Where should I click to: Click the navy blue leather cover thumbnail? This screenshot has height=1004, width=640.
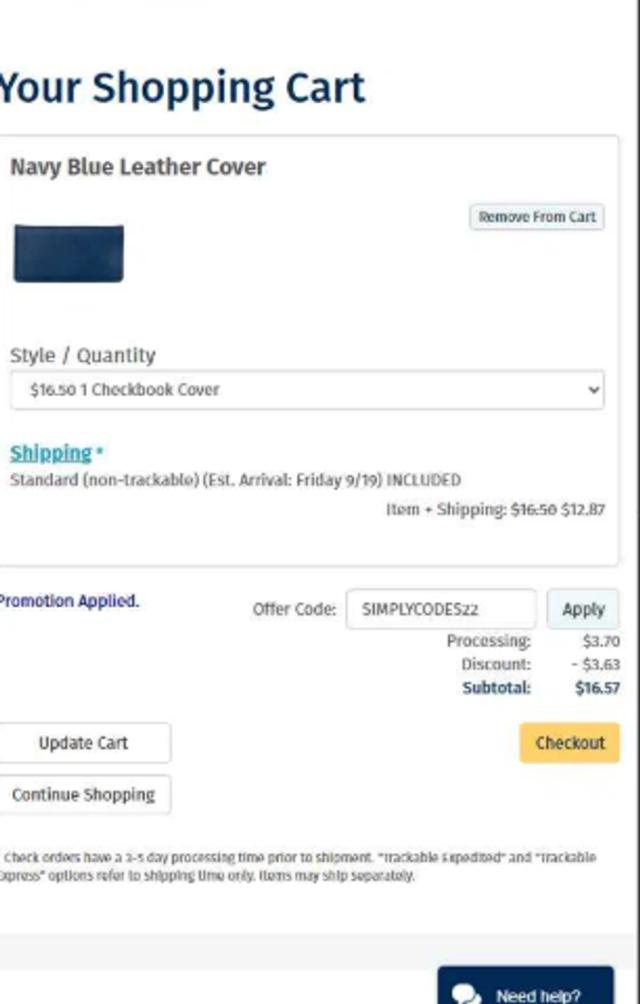pos(68,253)
